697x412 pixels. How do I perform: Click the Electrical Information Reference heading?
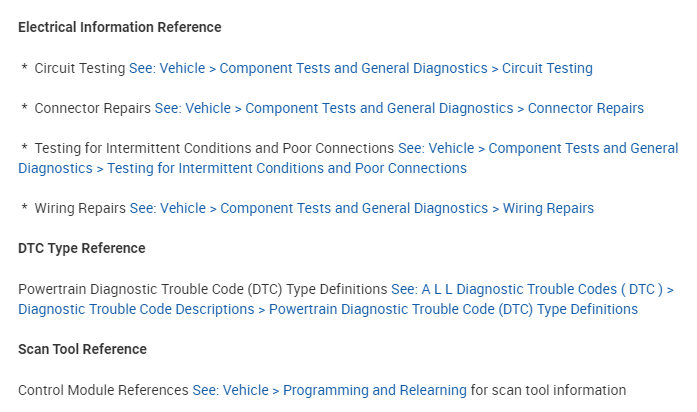coord(120,27)
